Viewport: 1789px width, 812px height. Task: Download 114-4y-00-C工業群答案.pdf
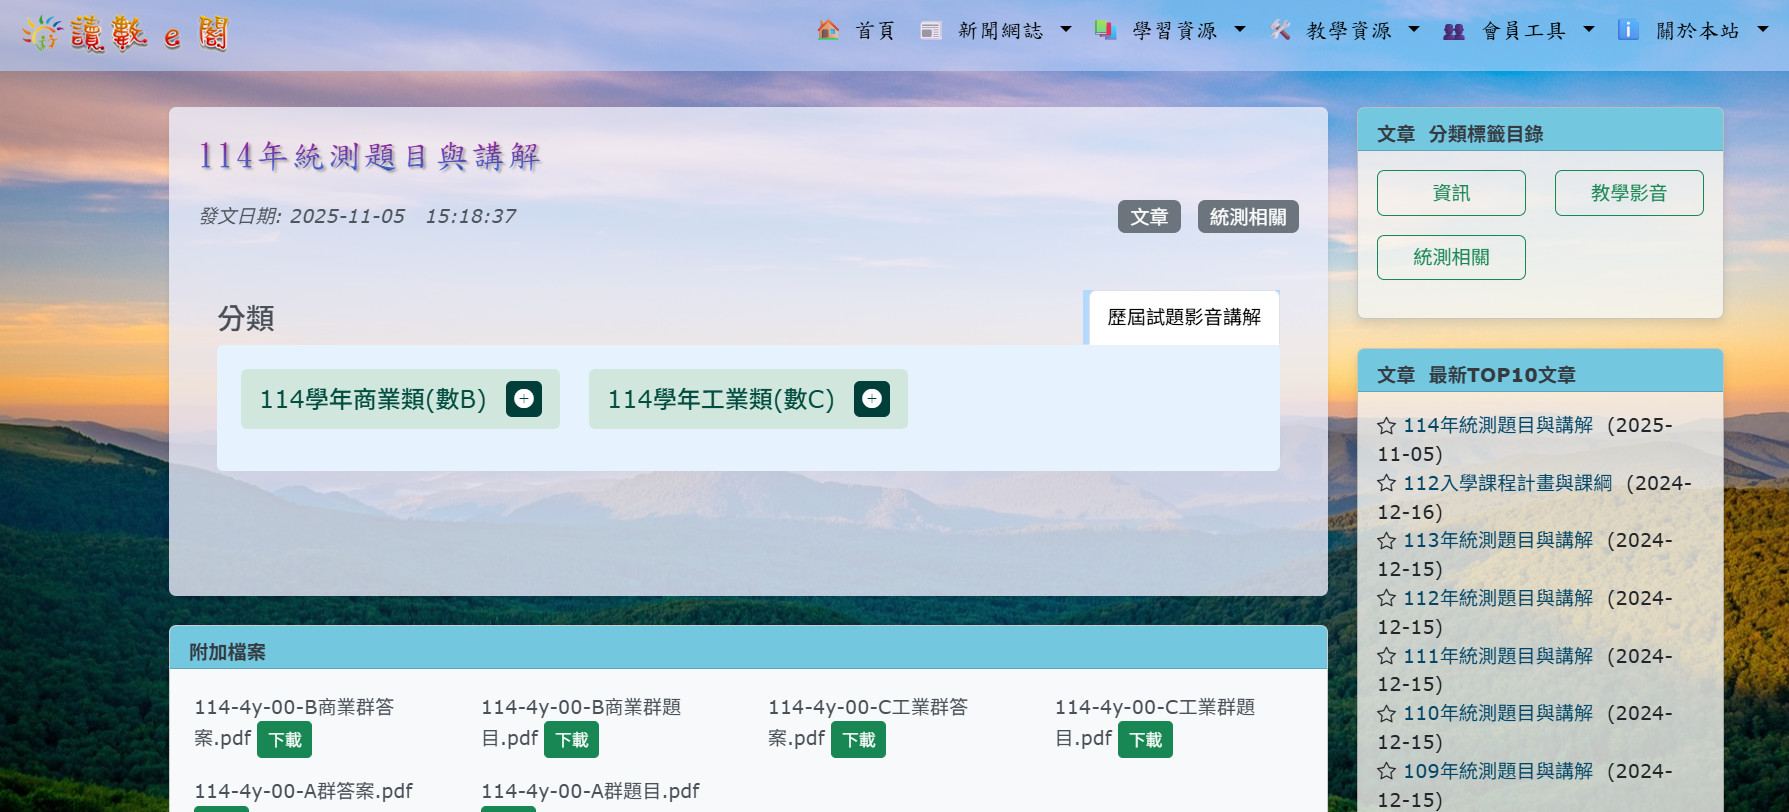859,740
